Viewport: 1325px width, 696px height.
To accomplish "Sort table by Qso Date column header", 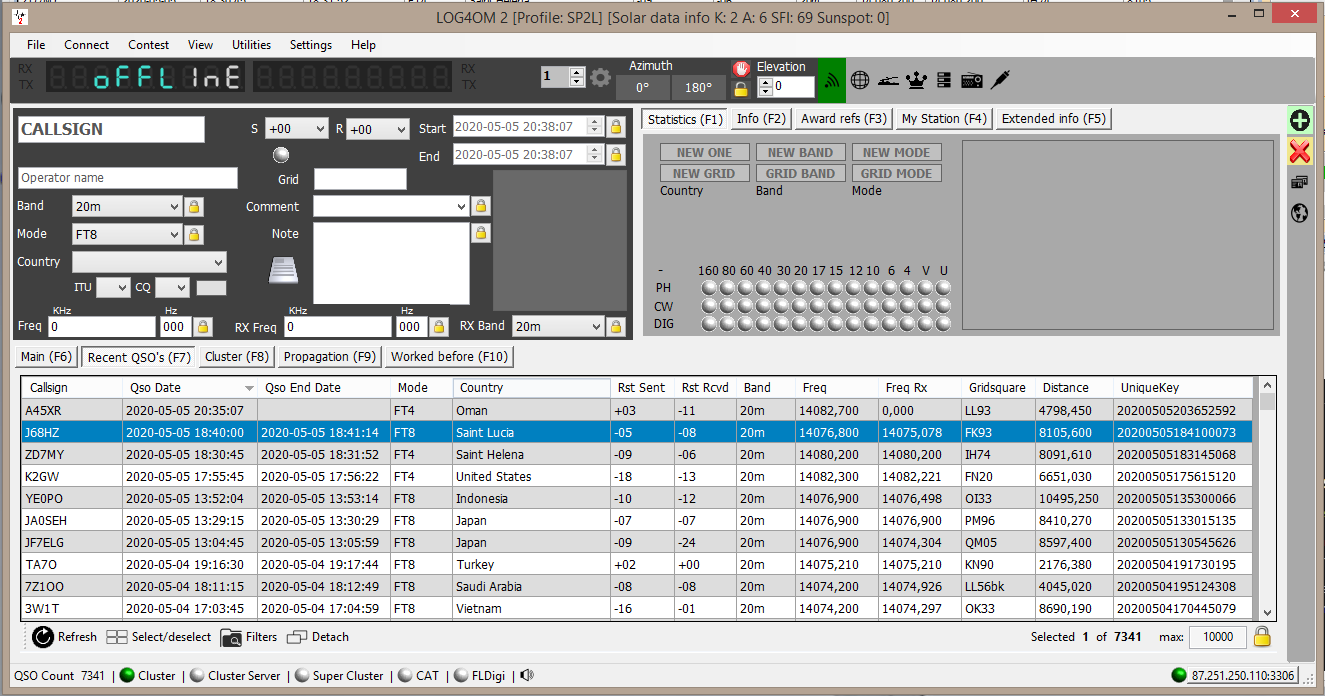I will 189,388.
